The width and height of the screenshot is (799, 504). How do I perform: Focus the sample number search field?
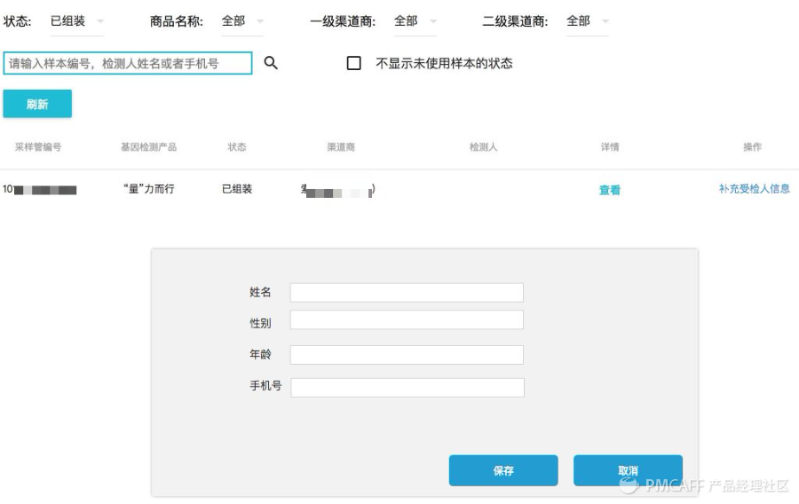coord(127,63)
